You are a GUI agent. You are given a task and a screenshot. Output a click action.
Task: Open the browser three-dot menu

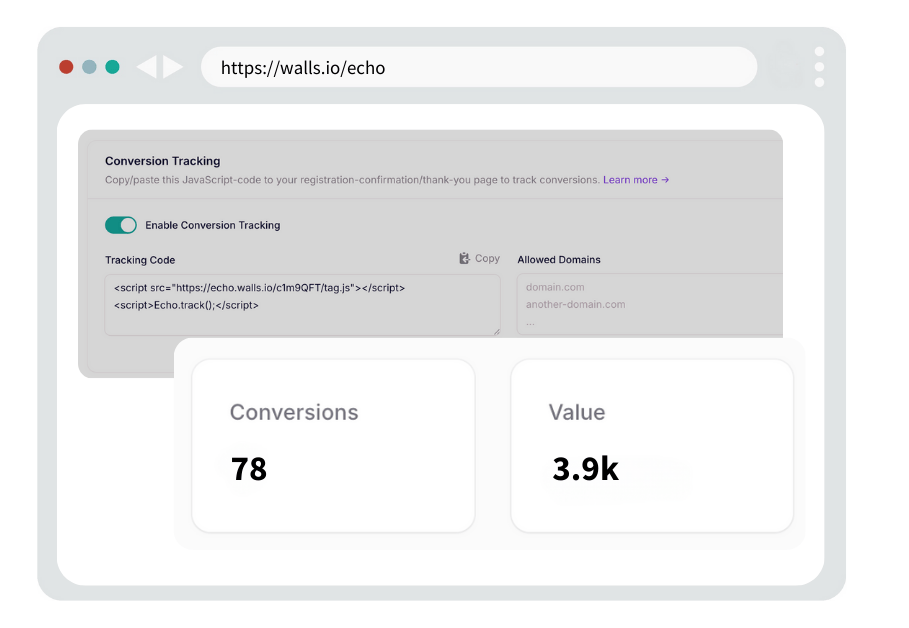point(819,66)
